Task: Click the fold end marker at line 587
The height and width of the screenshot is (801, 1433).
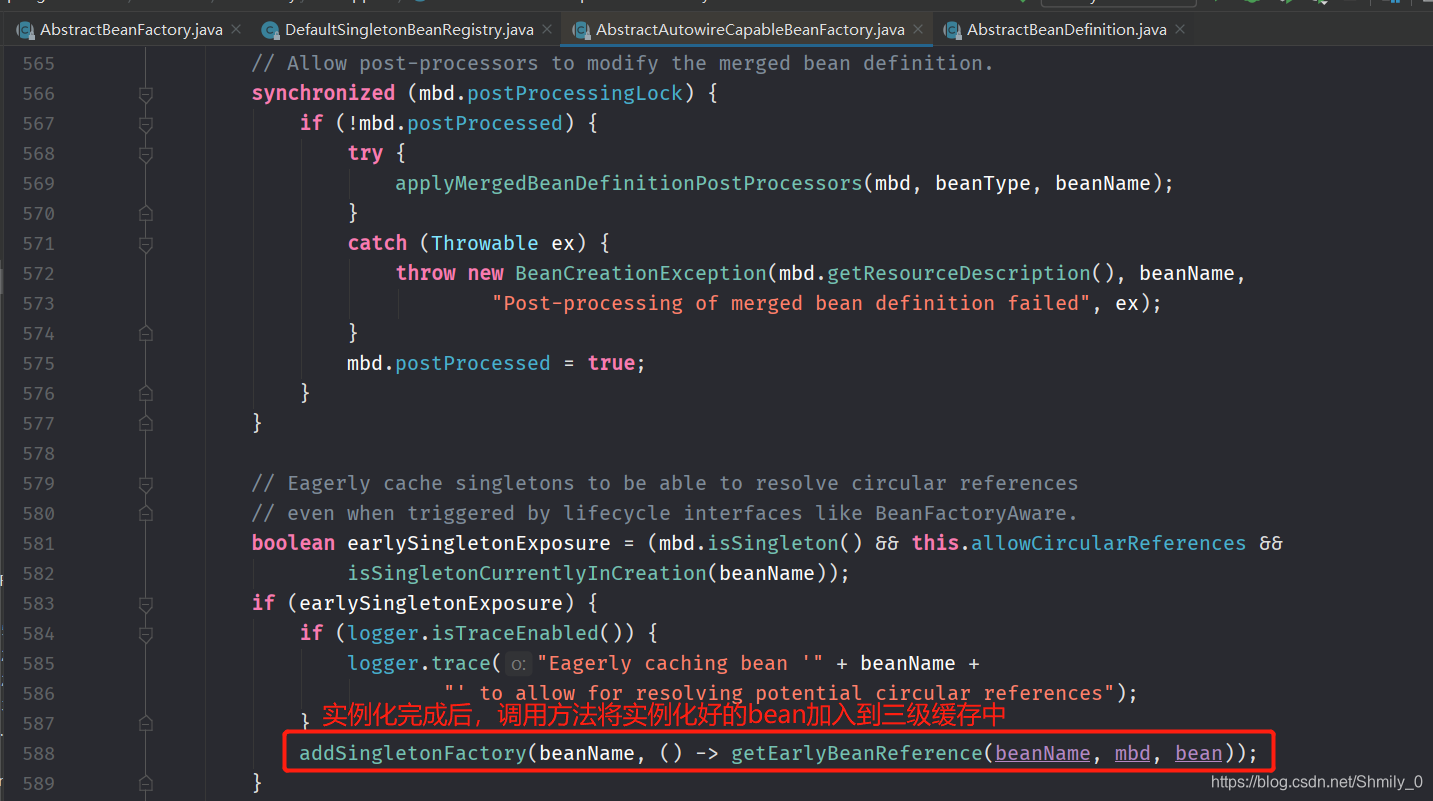Action: pyautogui.click(x=146, y=723)
